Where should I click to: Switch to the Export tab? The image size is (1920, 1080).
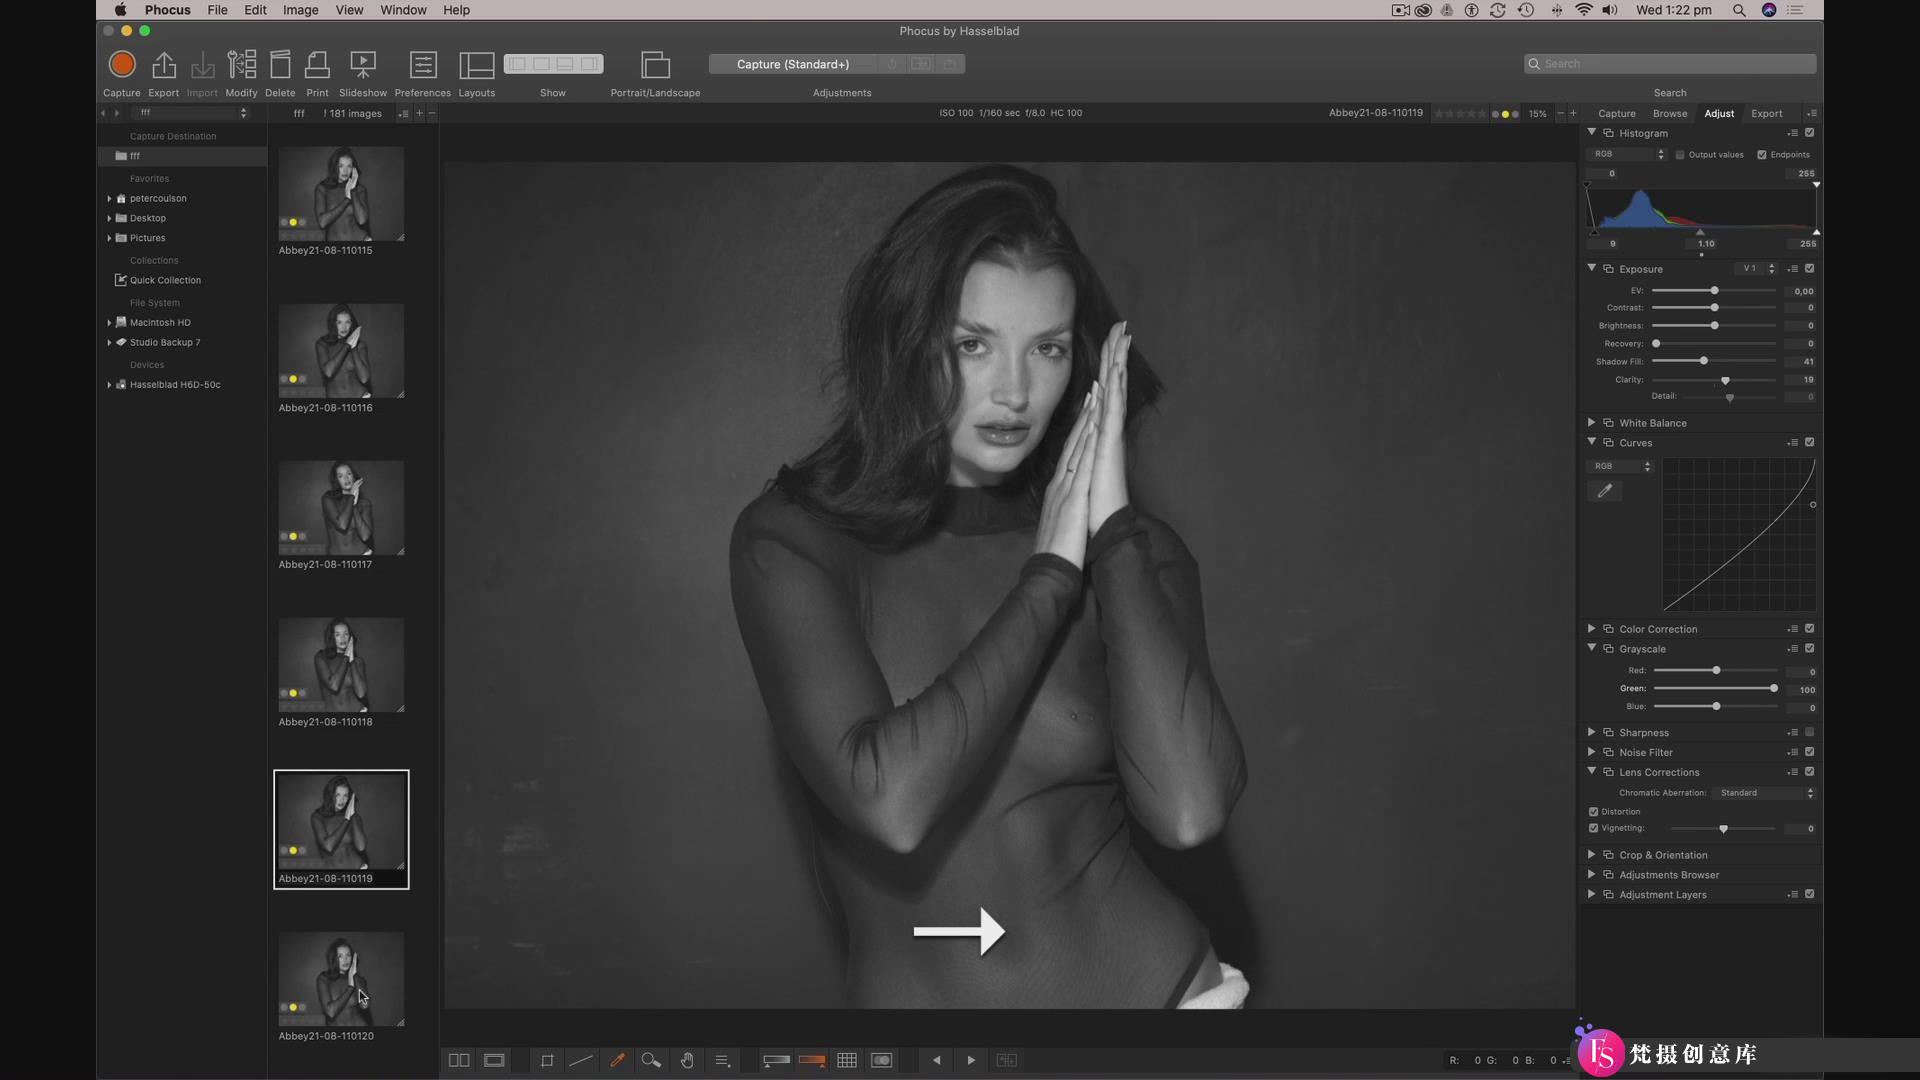[x=1766, y=113]
